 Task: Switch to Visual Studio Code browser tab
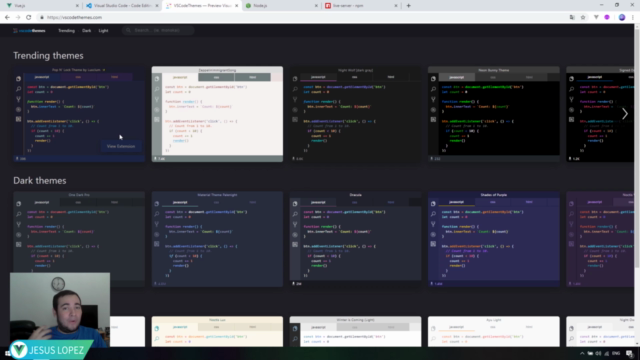point(122,6)
